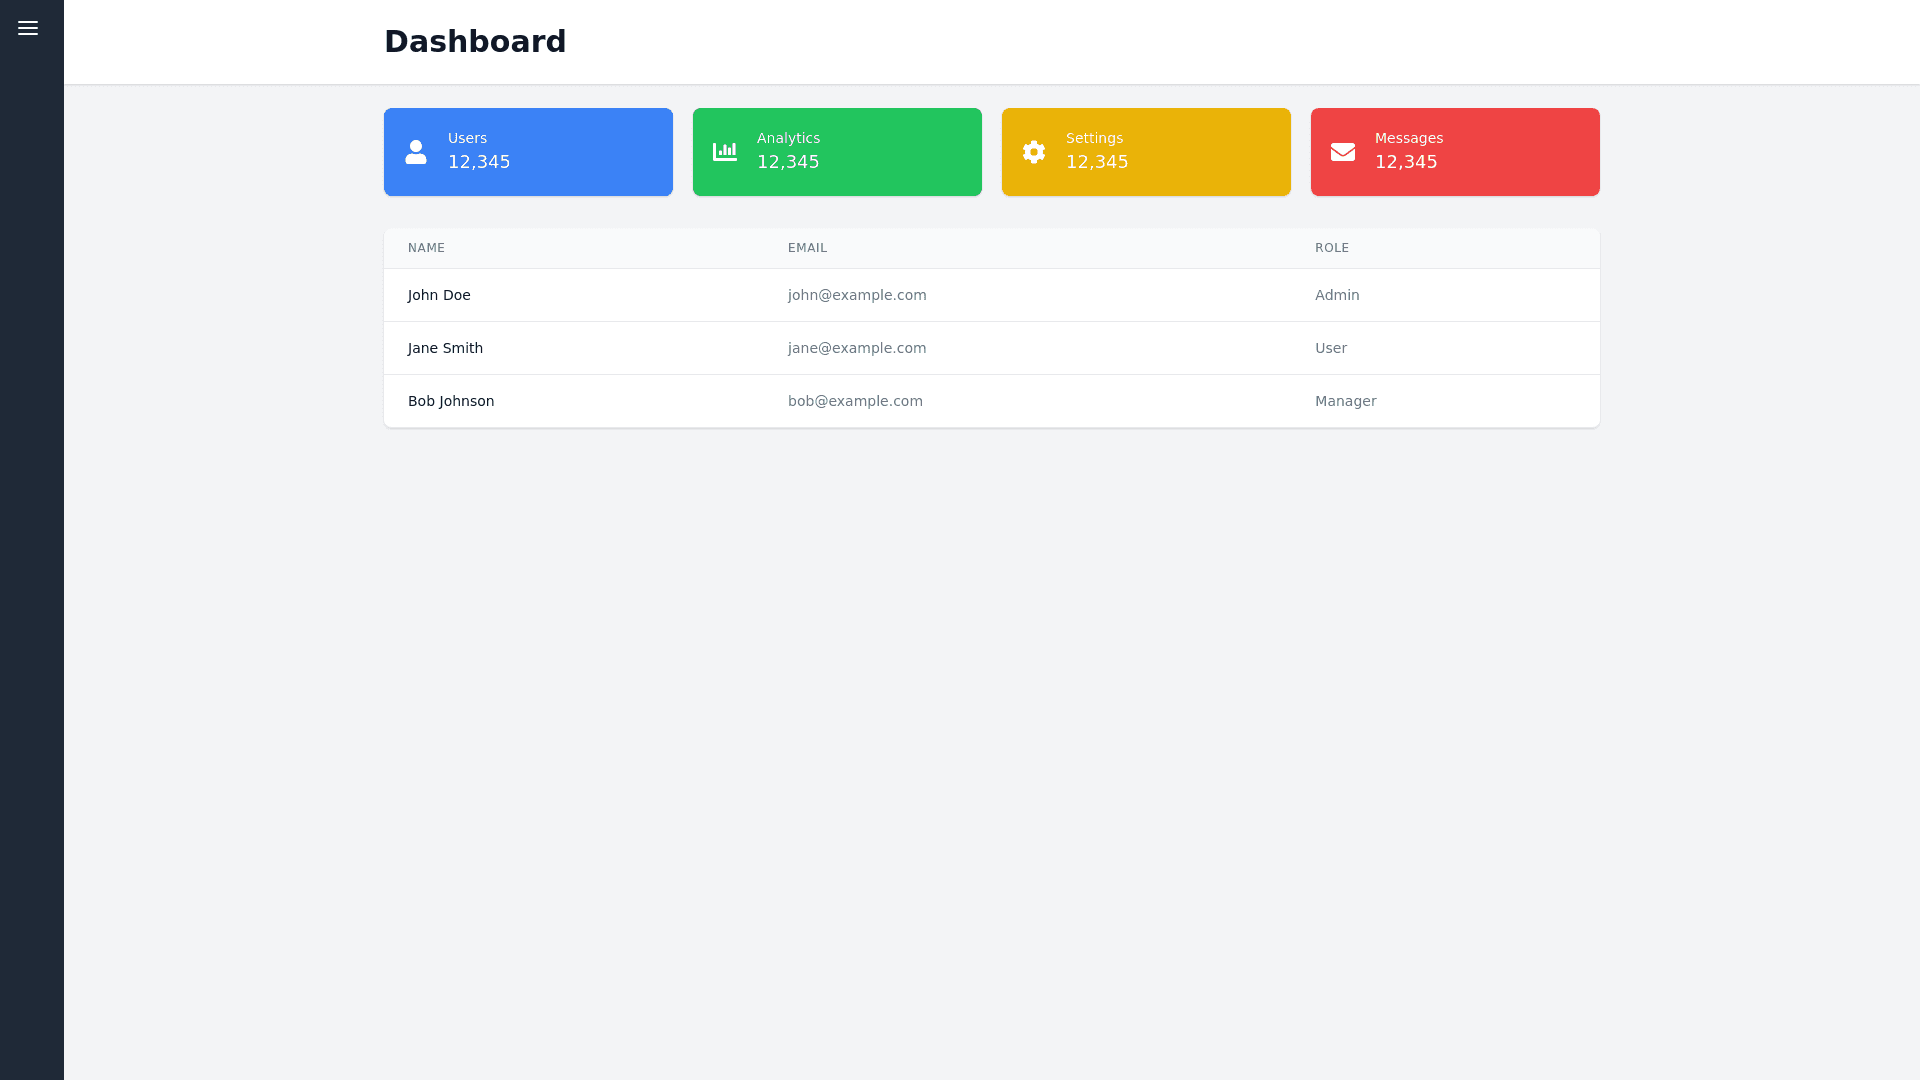Click the Dashboard page heading

point(475,41)
